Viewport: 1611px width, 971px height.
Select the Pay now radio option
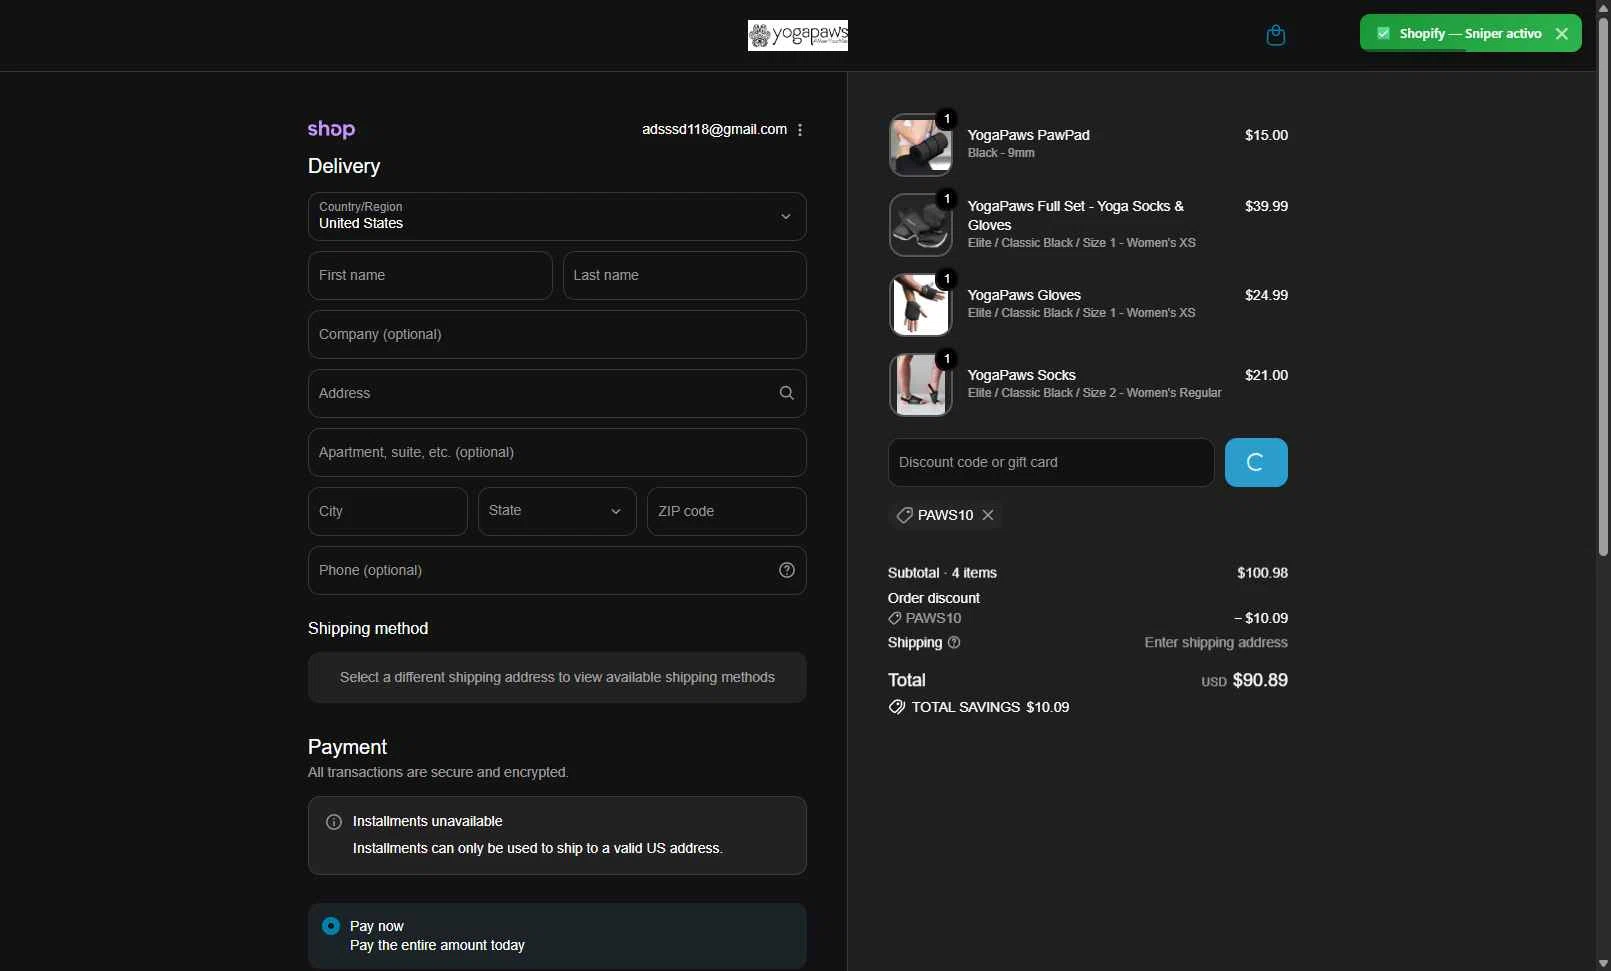[x=331, y=926]
